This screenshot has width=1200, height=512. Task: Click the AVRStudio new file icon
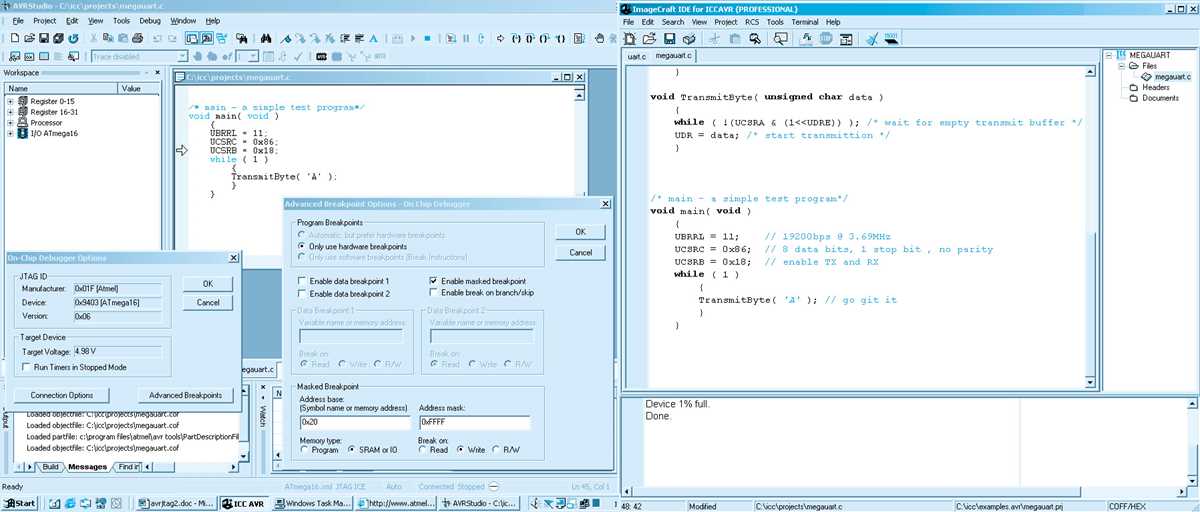(x=15, y=38)
